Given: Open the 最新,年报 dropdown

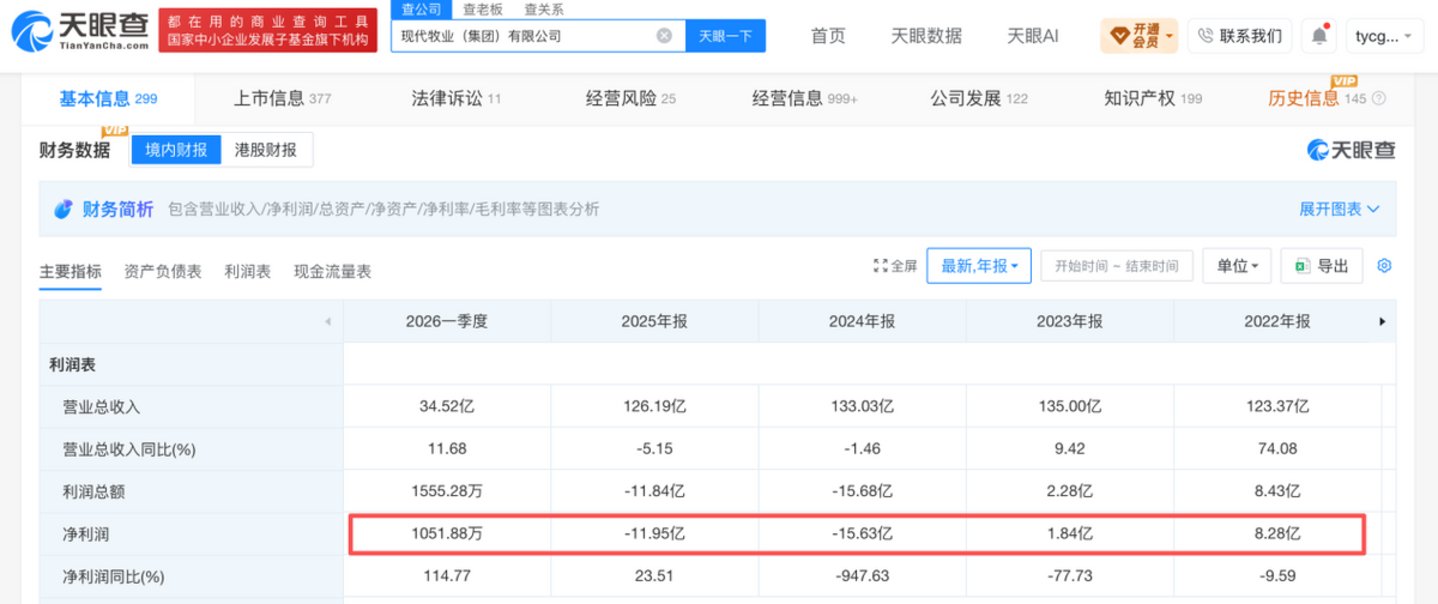Looking at the screenshot, I should (979, 266).
